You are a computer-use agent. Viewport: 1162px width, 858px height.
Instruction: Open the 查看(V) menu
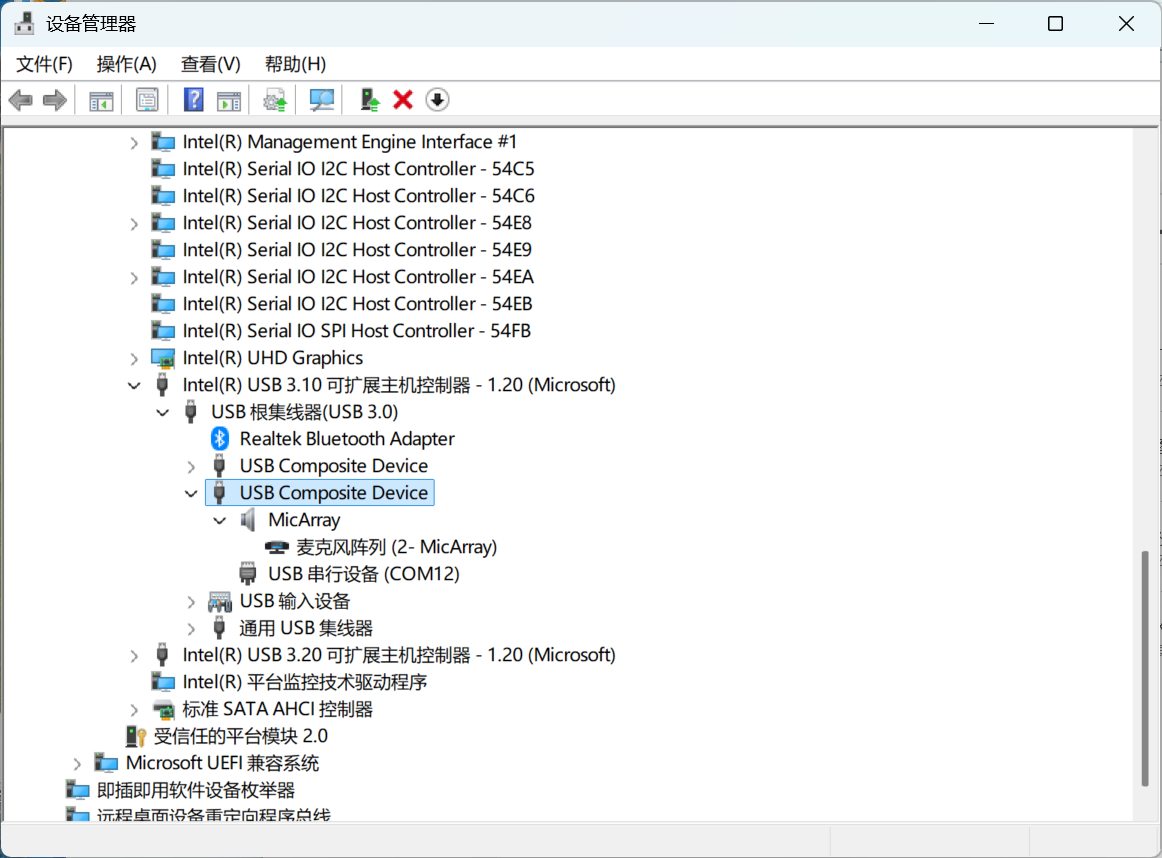210,64
